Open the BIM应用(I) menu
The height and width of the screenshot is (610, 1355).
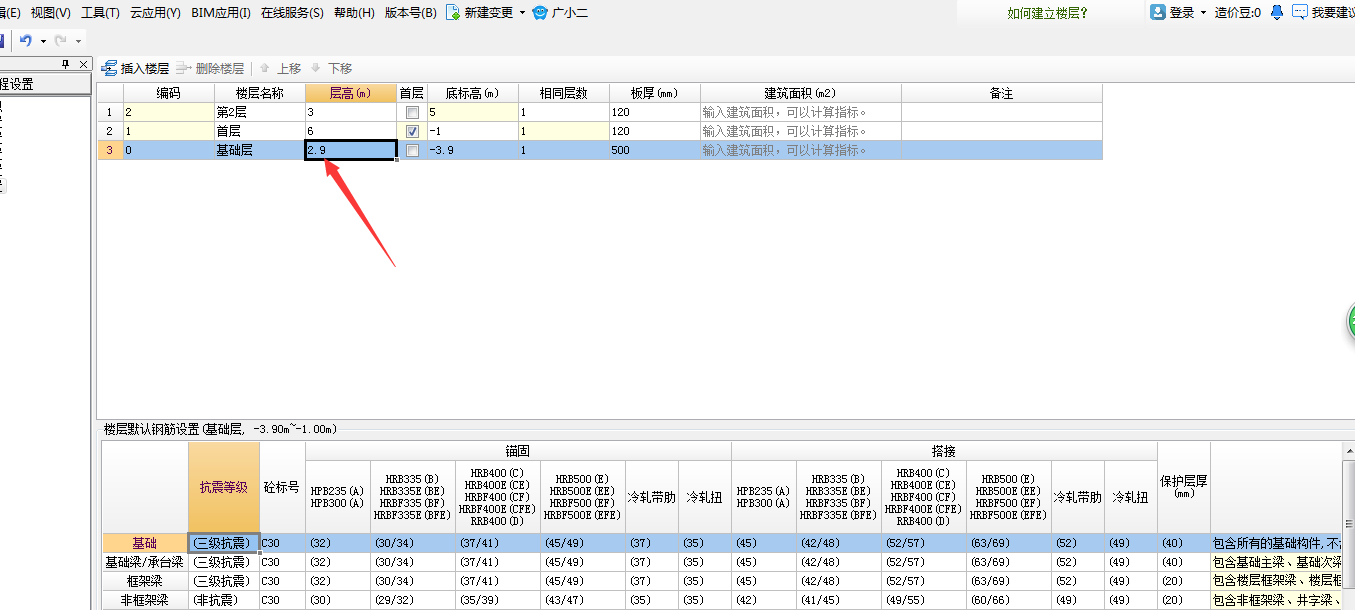pyautogui.click(x=221, y=13)
